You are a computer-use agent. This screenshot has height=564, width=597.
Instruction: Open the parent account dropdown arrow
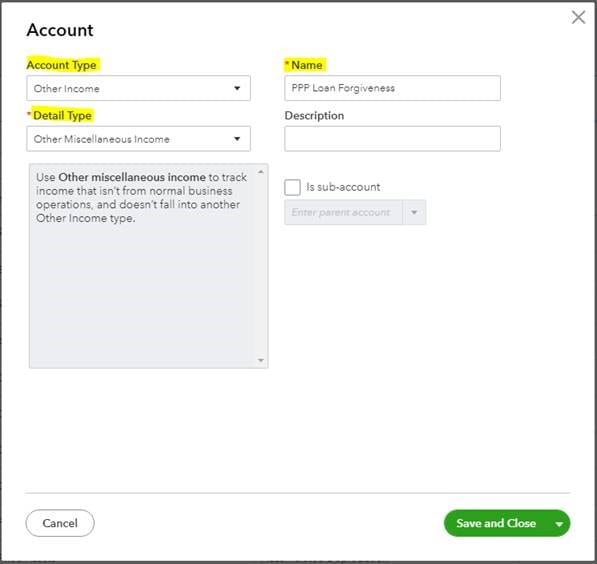pyautogui.click(x=414, y=212)
